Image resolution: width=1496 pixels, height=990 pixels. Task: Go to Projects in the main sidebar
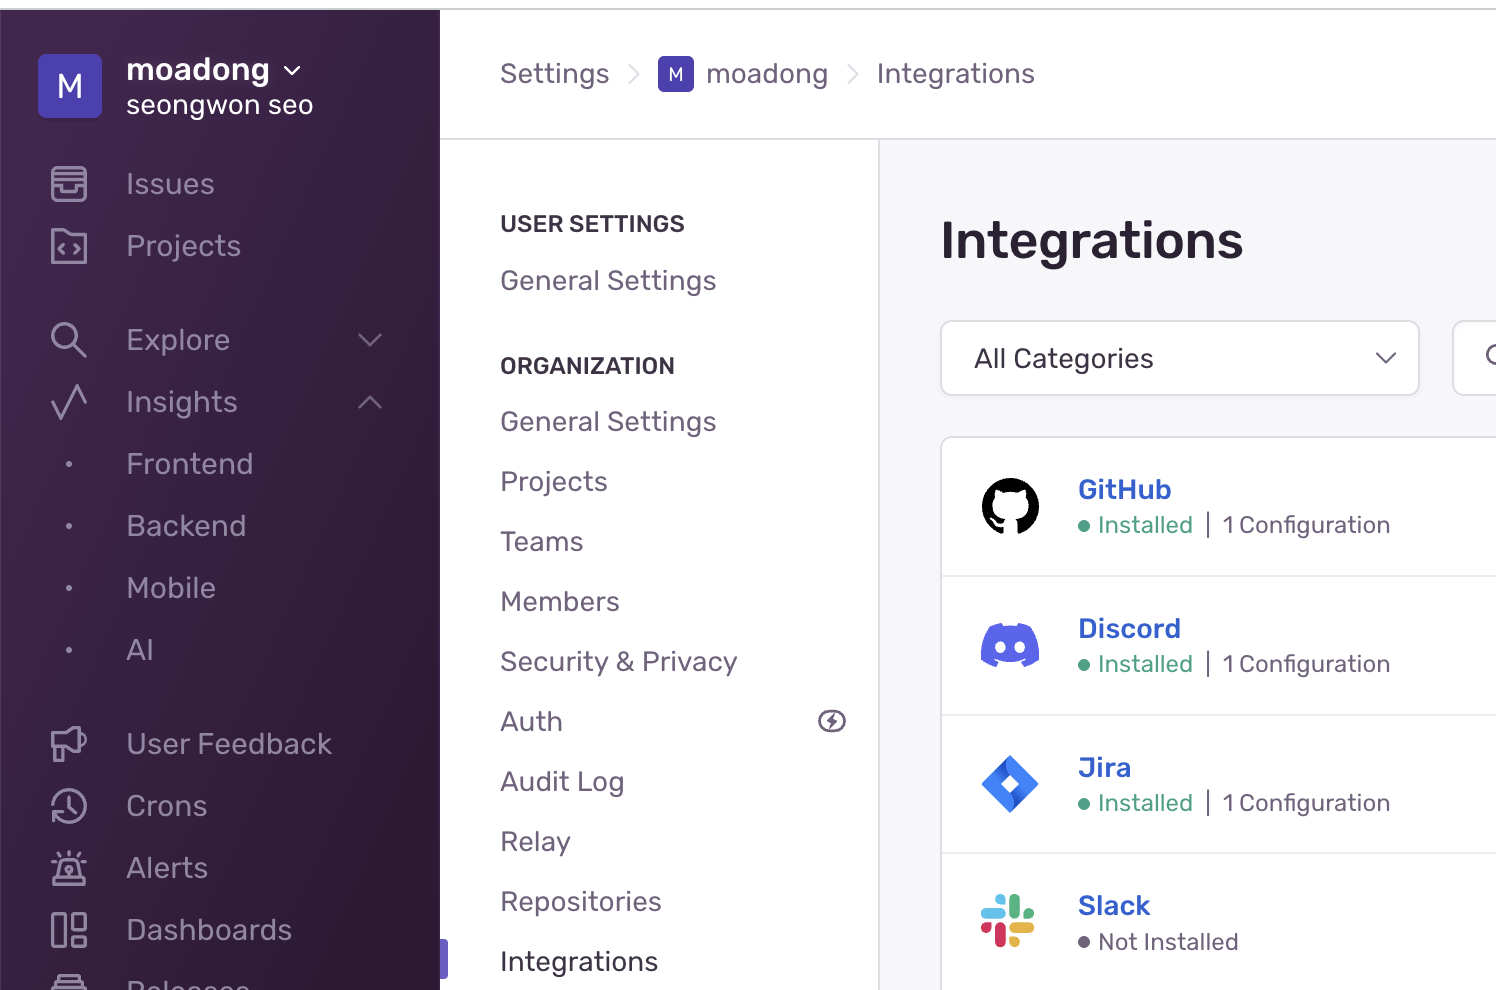click(184, 246)
